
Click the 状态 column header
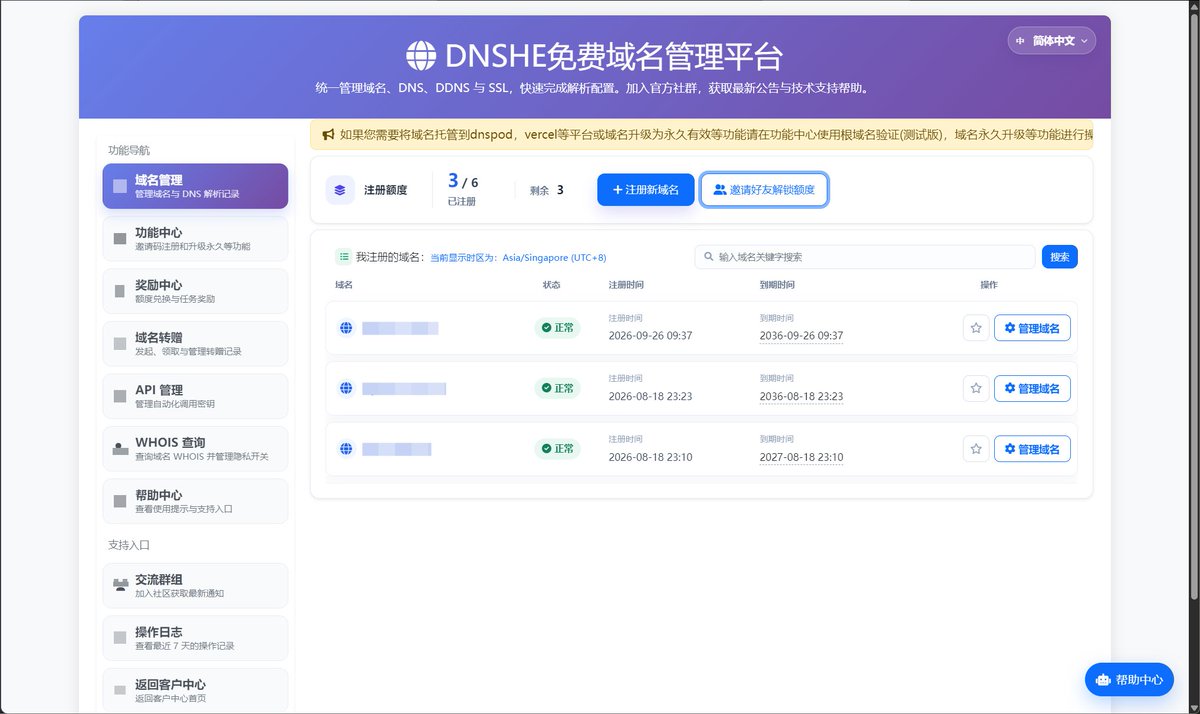tap(552, 285)
